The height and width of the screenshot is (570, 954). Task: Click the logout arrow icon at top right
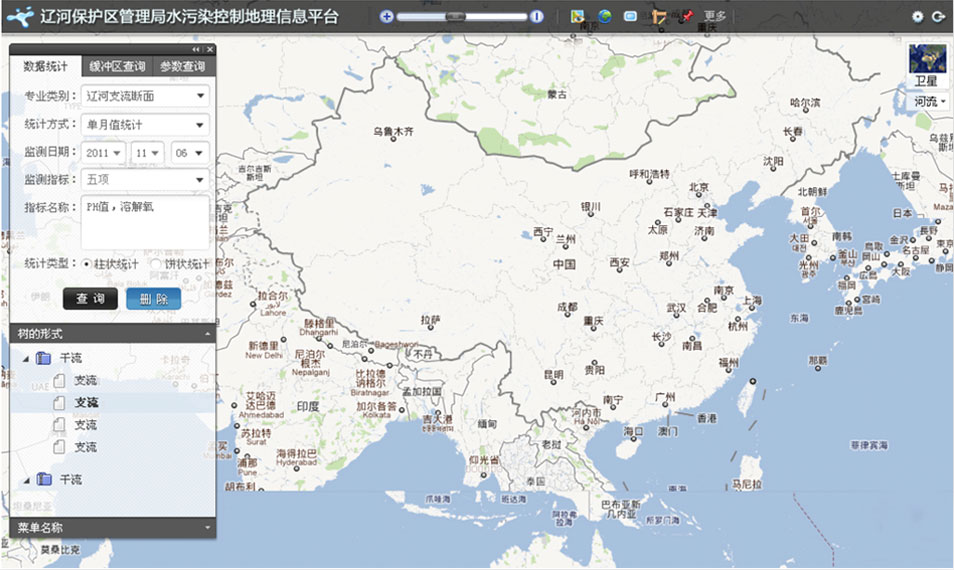click(x=938, y=16)
